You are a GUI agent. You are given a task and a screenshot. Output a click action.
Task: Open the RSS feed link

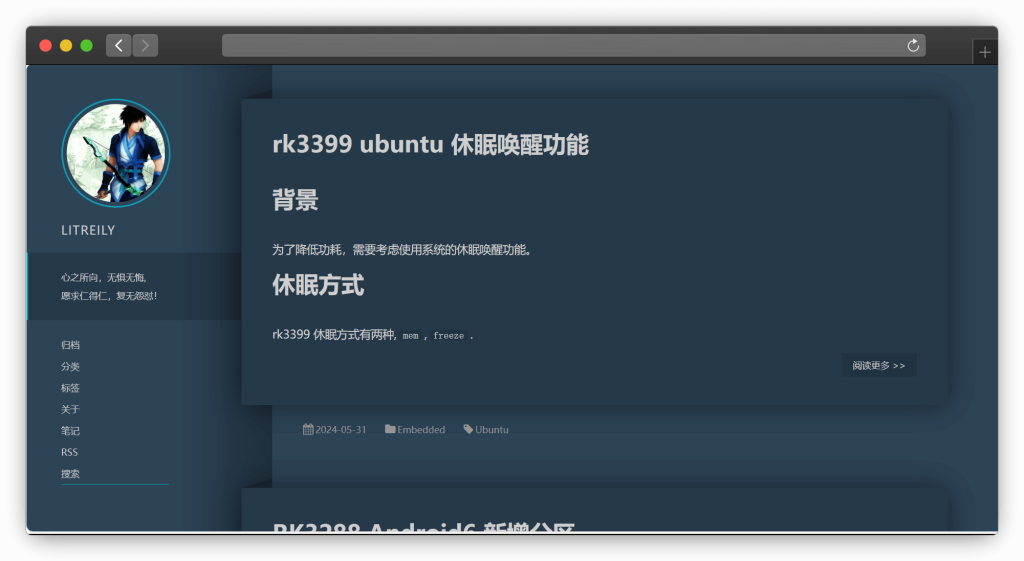click(x=69, y=452)
